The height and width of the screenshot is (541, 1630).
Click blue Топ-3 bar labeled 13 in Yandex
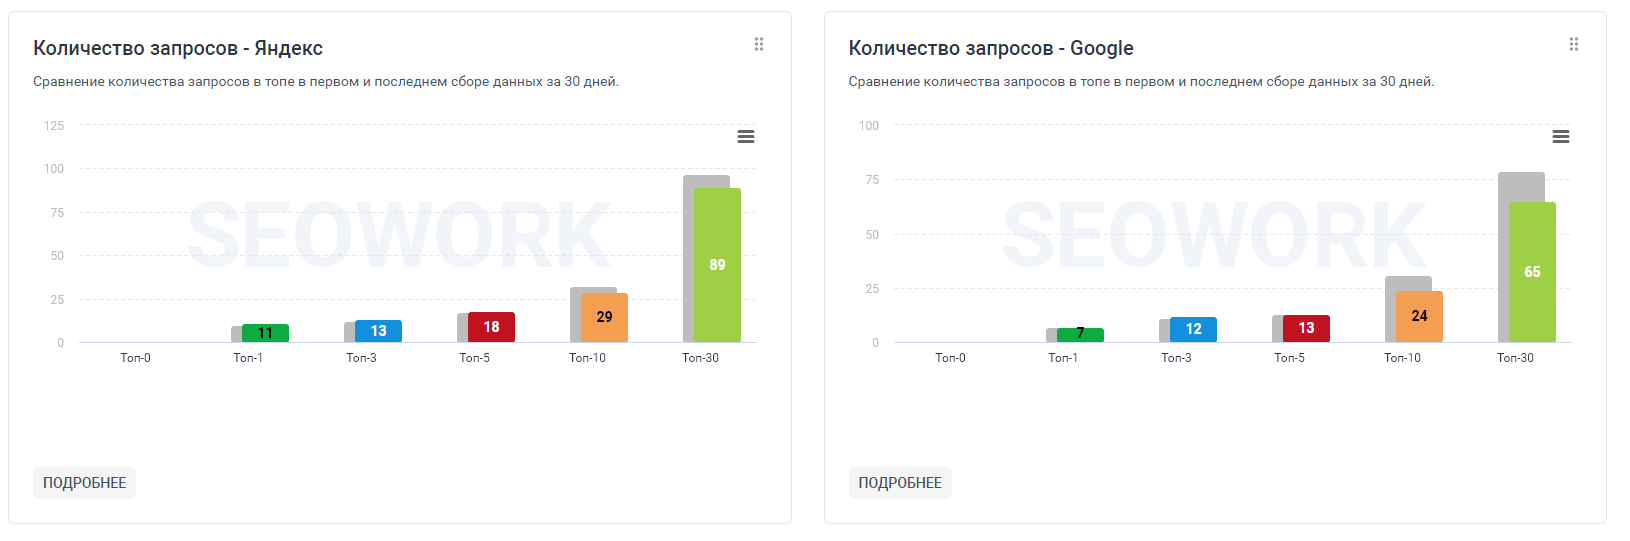coord(378,331)
